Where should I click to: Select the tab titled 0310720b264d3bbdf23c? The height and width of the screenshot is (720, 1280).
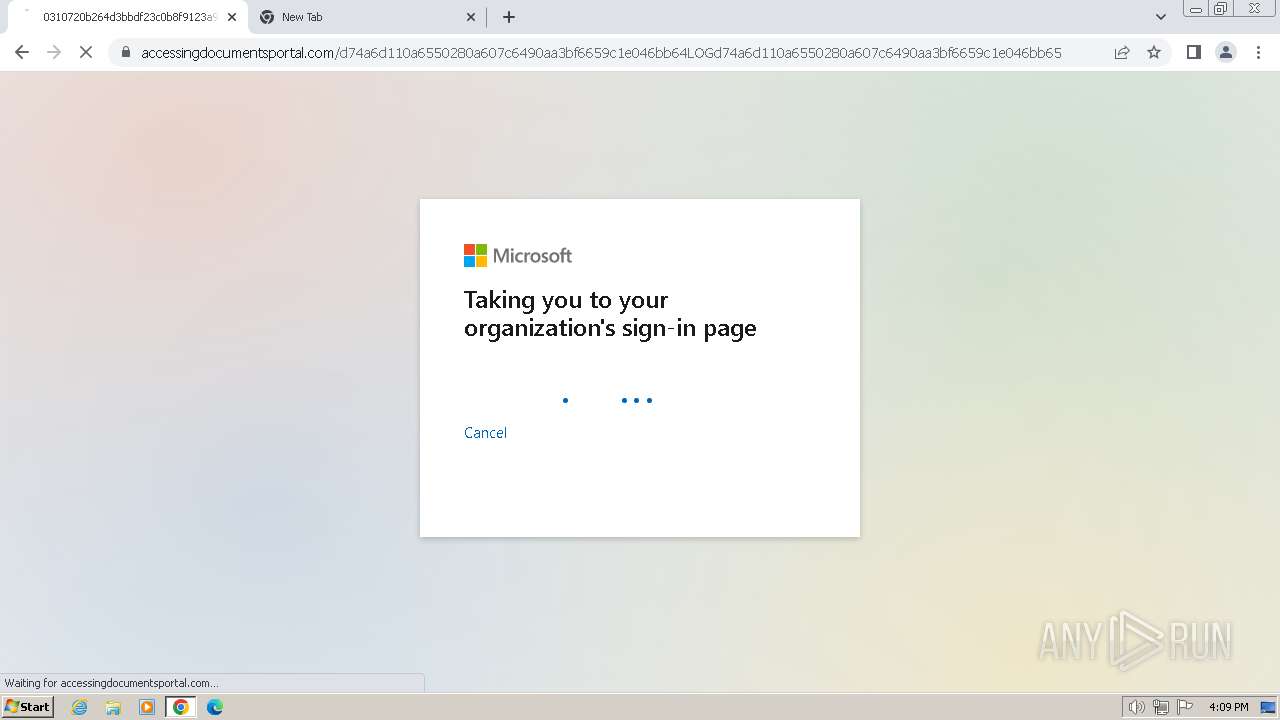click(x=126, y=17)
